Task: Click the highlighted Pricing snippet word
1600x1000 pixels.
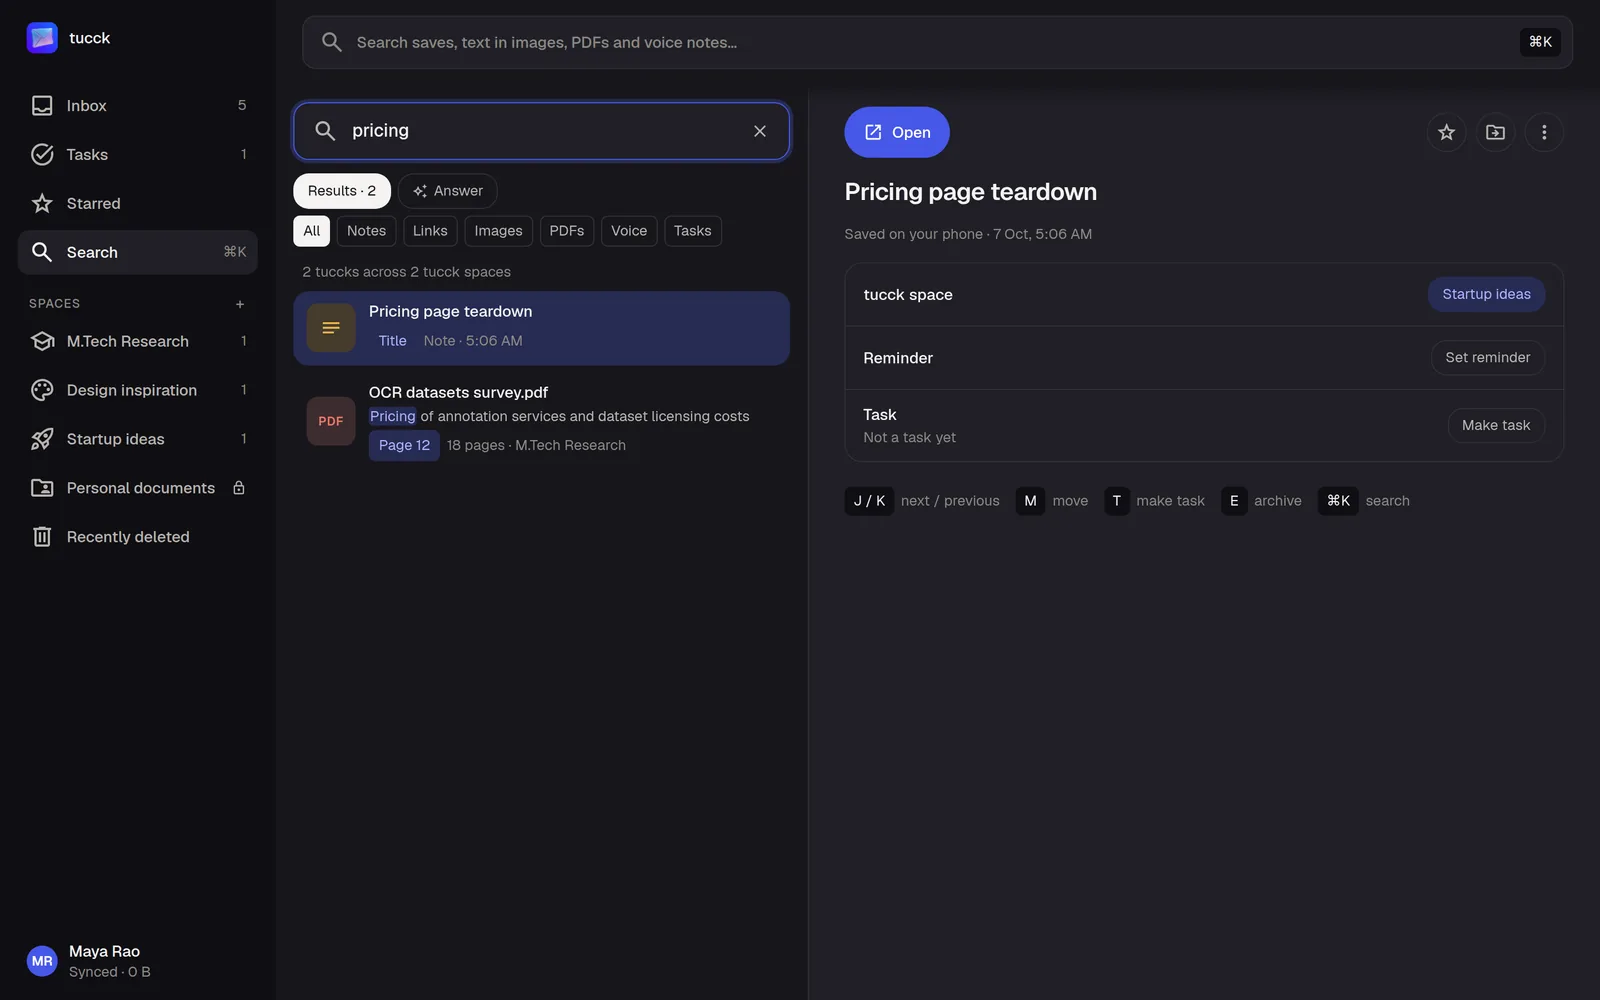Action: click(392, 416)
